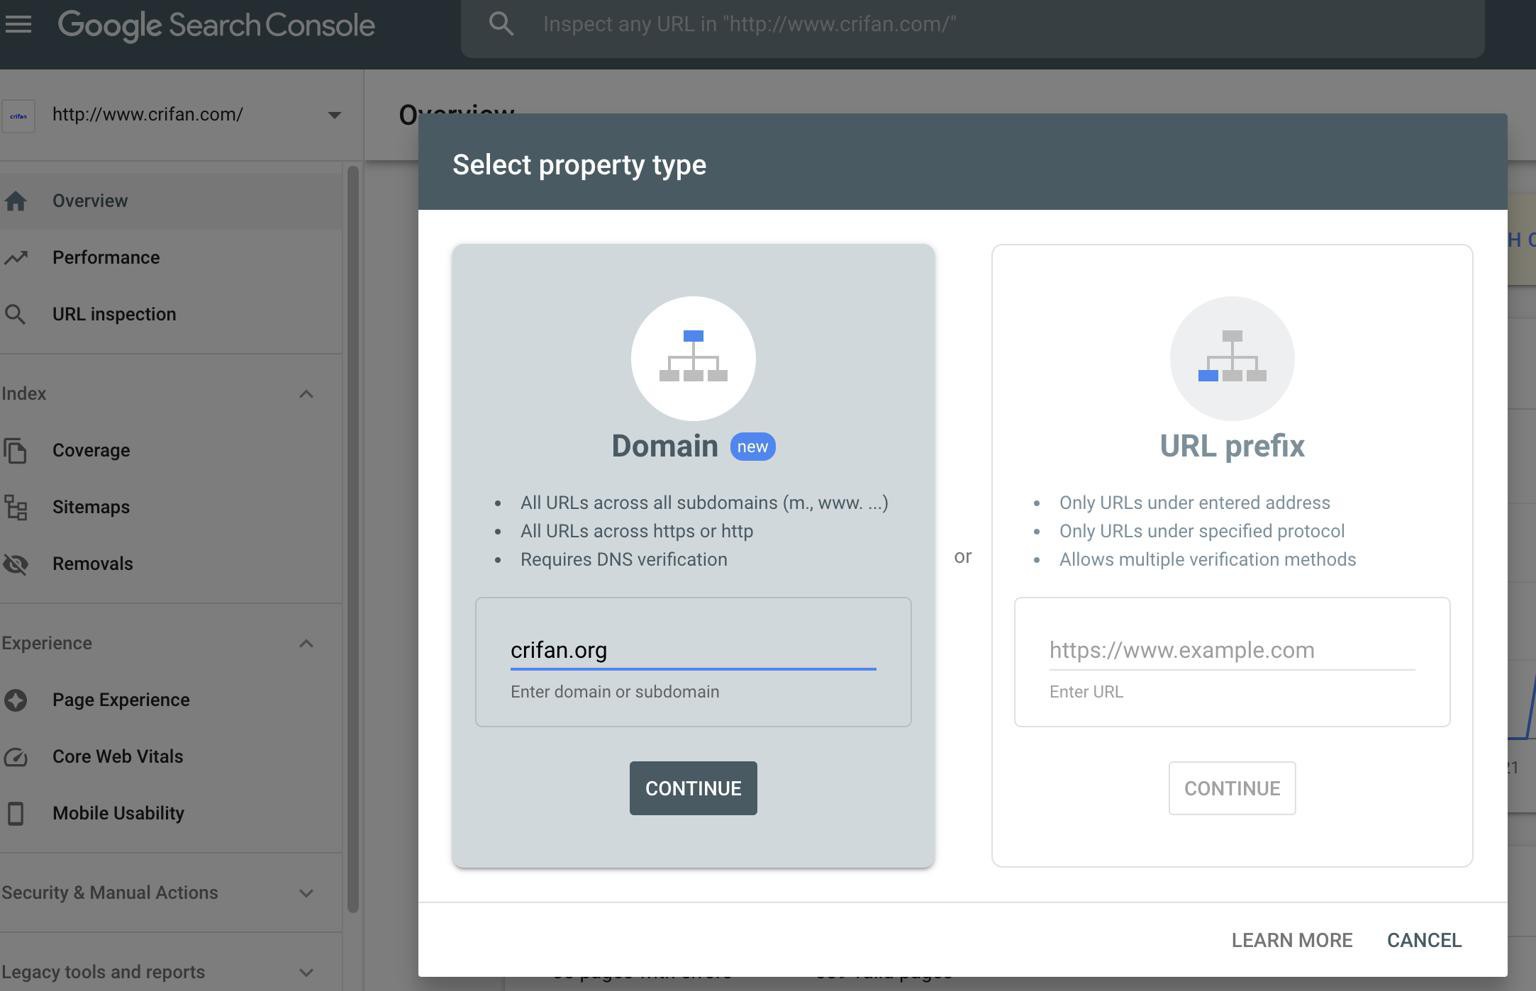1536x991 pixels.
Task: Click the Performance trend icon
Action: tap(15, 258)
